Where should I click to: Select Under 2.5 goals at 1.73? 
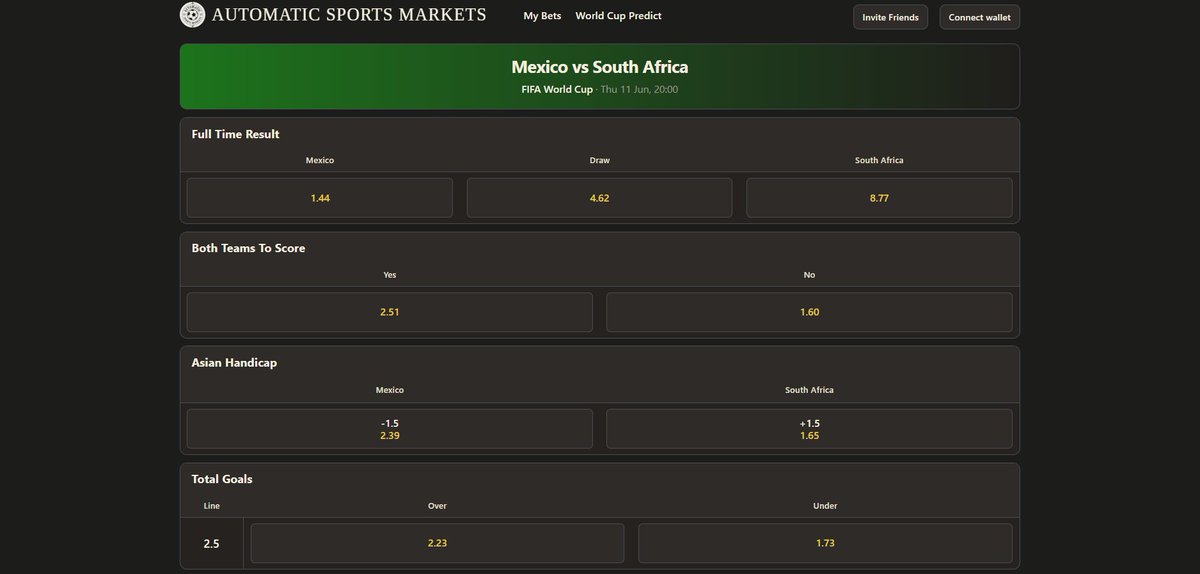(x=825, y=543)
